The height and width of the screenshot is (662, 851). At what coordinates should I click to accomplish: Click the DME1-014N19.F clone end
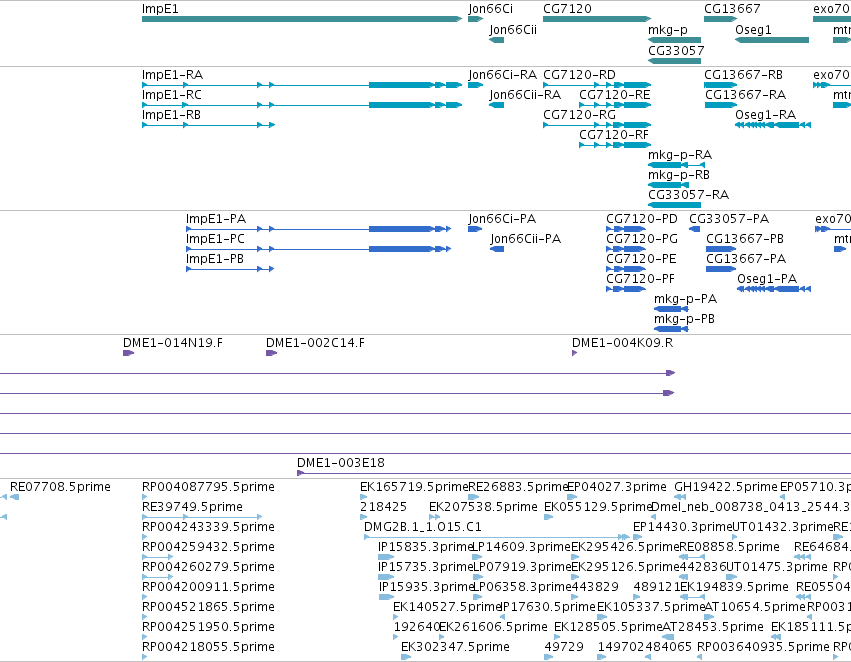coord(129,353)
